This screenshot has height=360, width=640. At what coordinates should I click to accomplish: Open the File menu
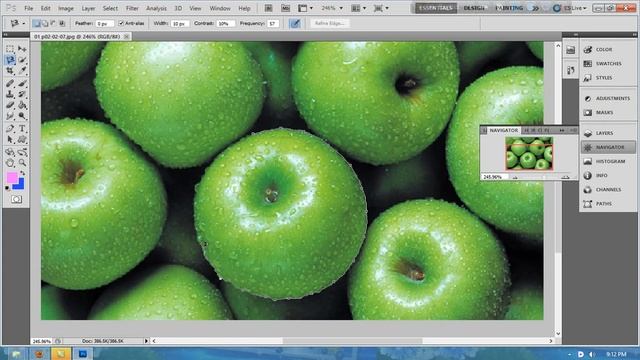[29, 8]
